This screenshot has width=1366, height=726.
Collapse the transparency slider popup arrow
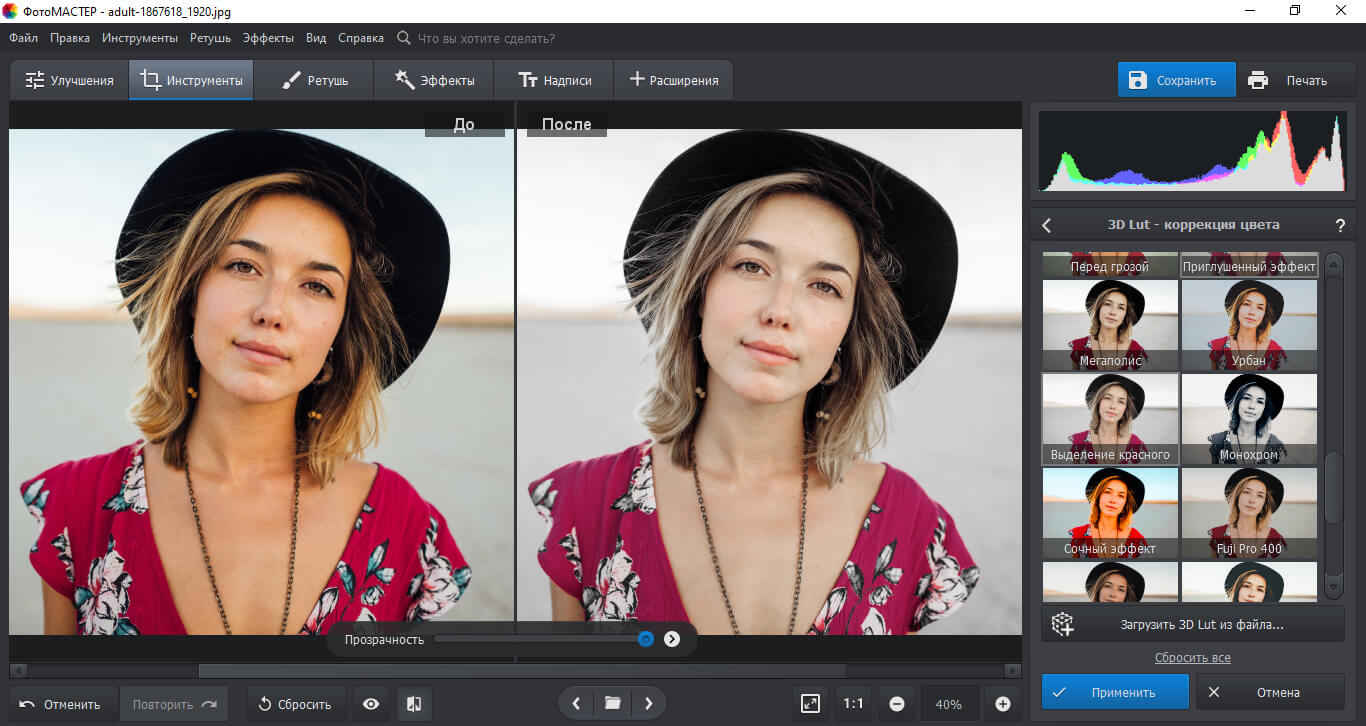tap(672, 639)
